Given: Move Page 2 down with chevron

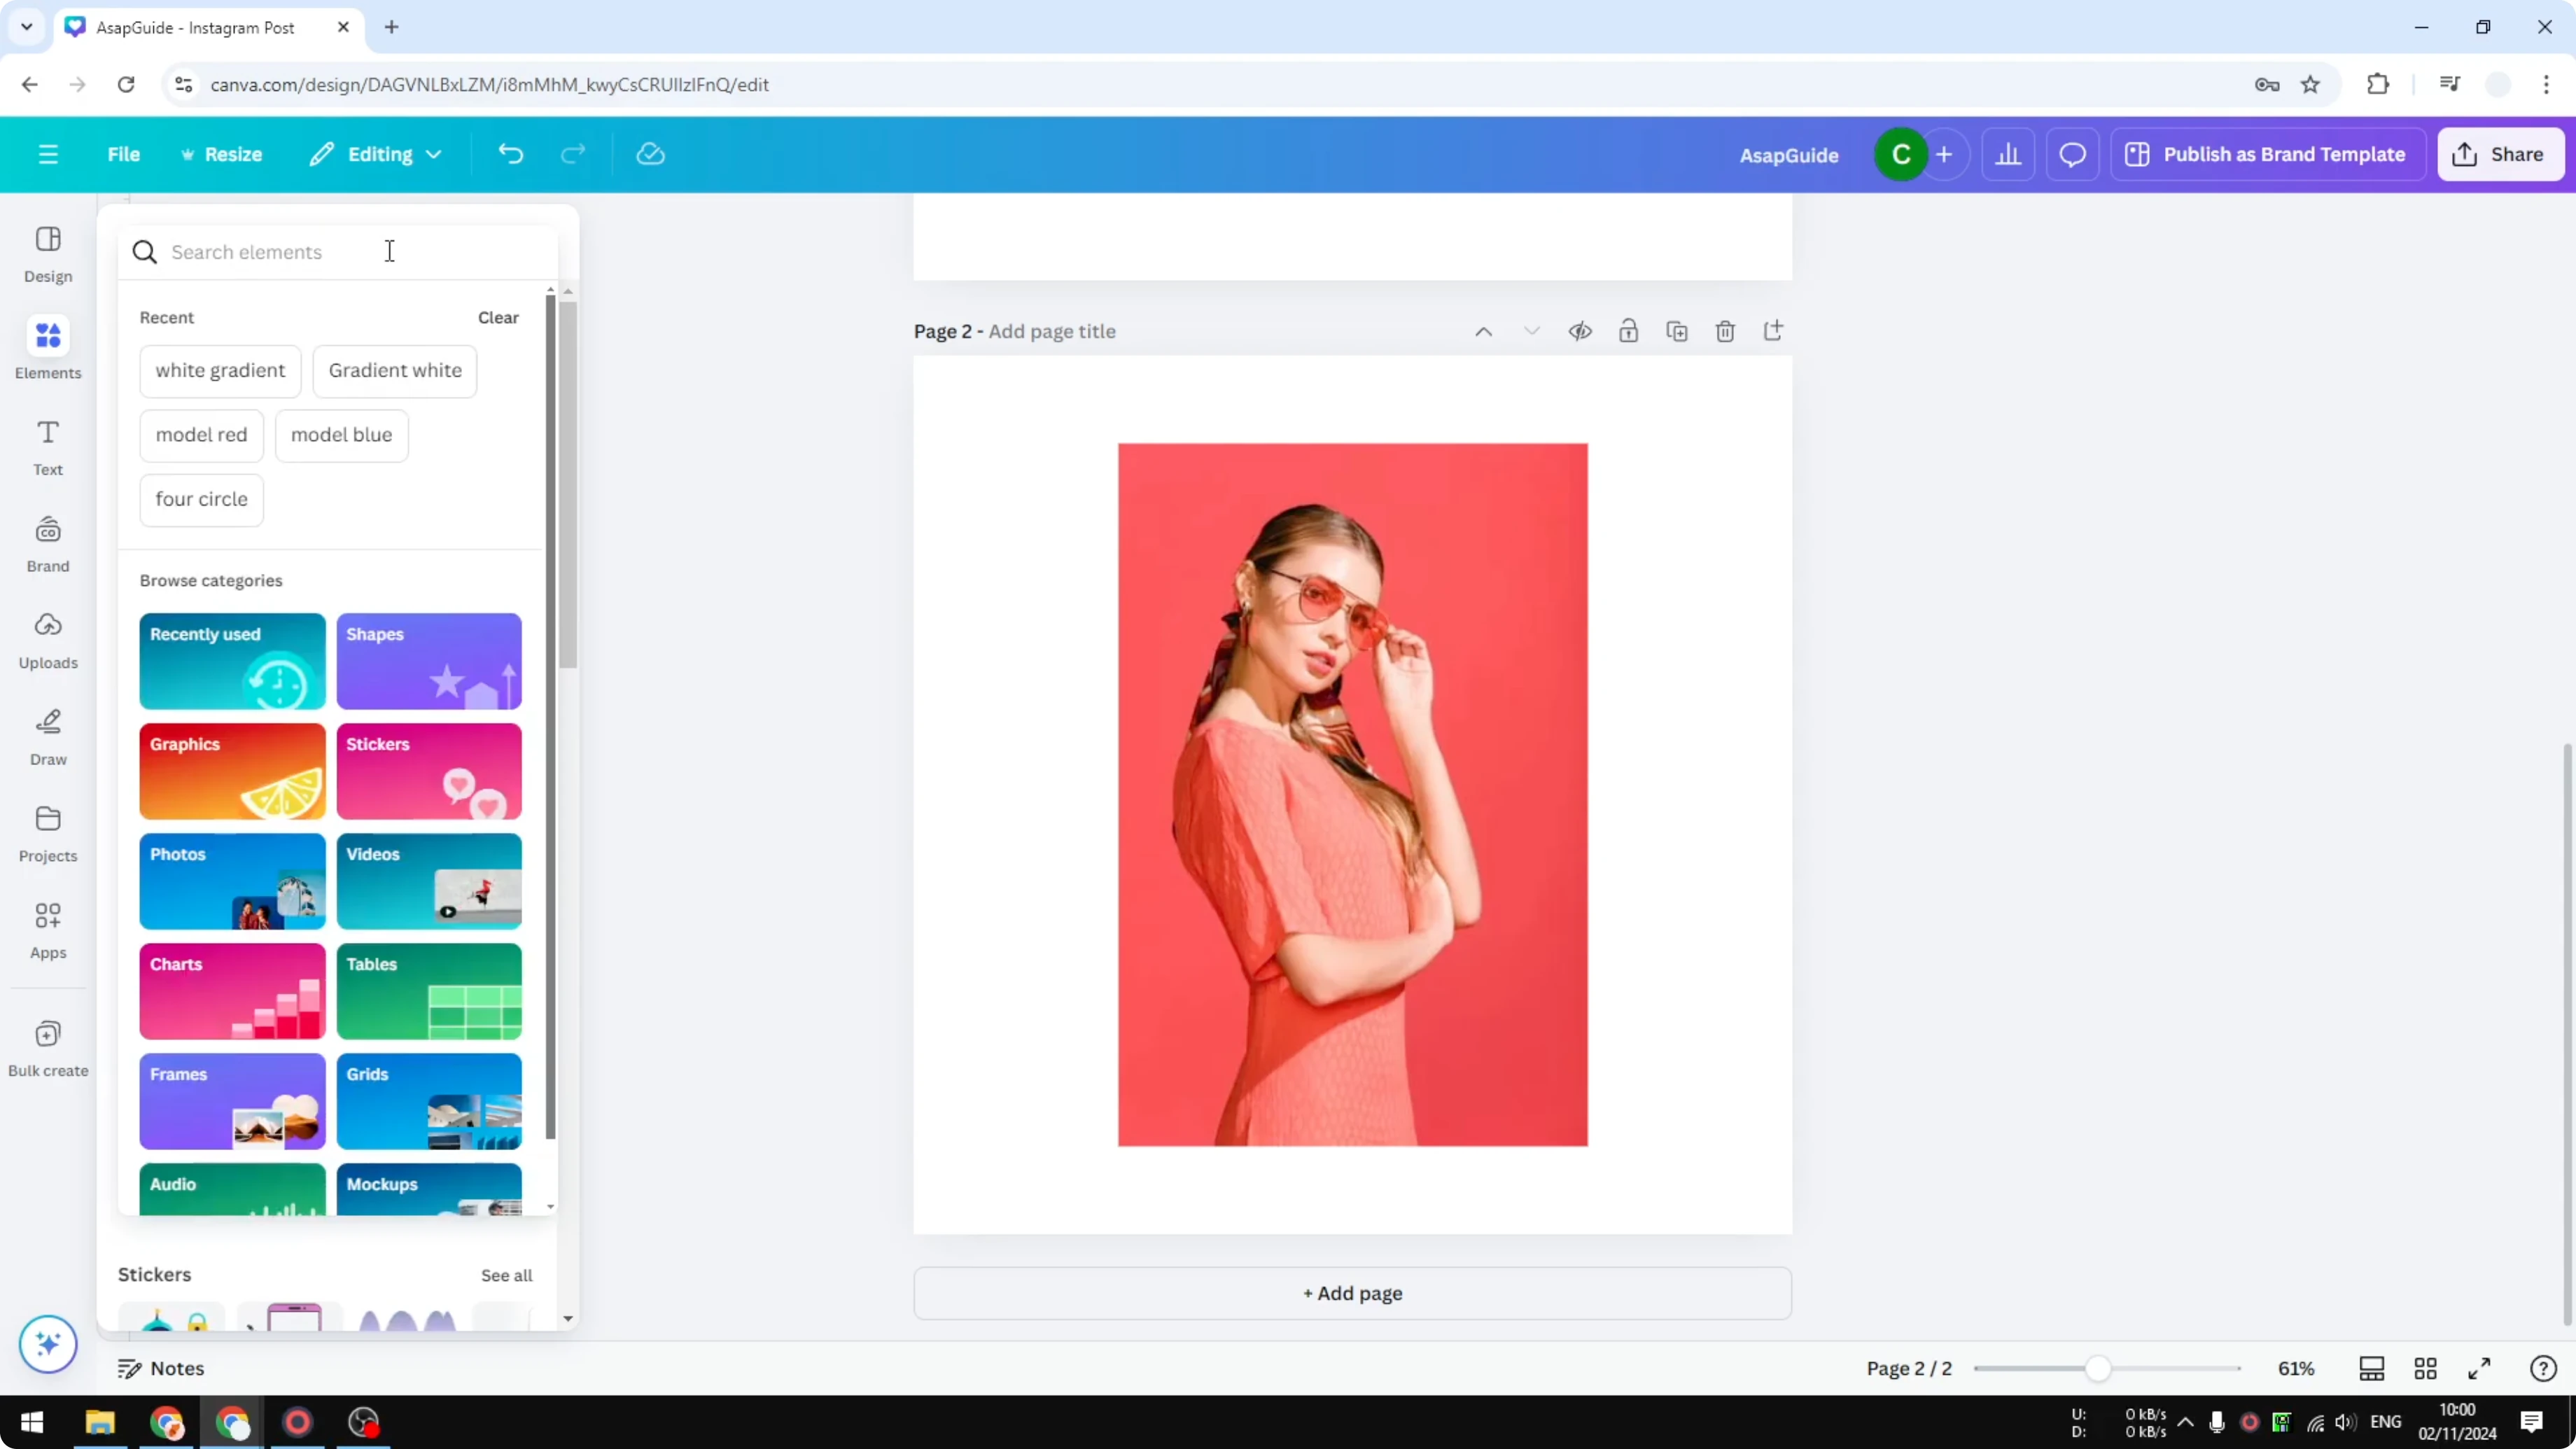Looking at the screenshot, I should pos(1532,331).
